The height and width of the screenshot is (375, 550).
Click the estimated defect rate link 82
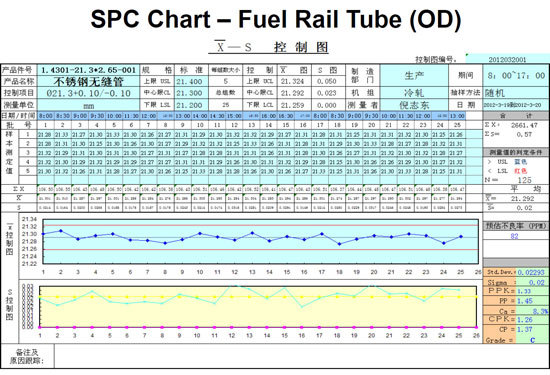point(514,236)
